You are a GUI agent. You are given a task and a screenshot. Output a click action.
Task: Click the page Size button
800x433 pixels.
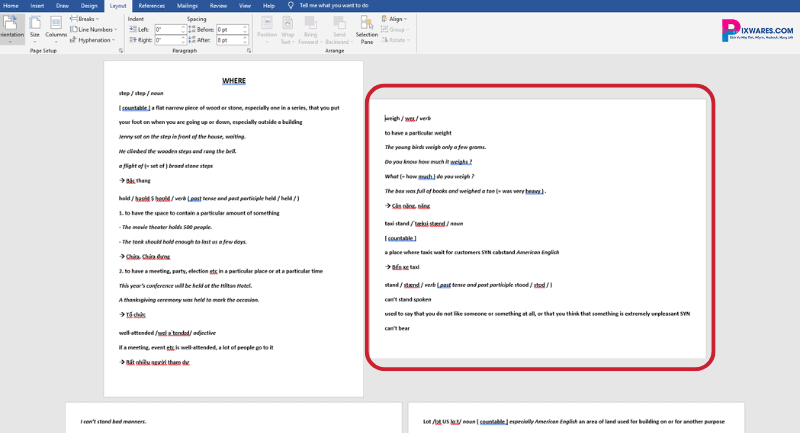coord(34,30)
